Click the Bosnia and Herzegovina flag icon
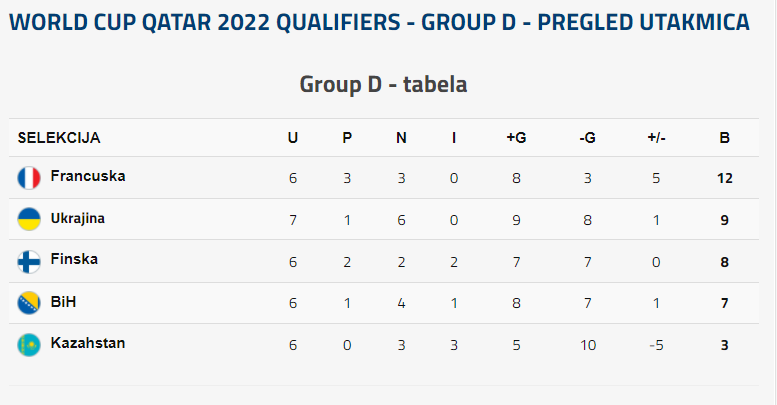777x405 pixels. [x=29, y=302]
